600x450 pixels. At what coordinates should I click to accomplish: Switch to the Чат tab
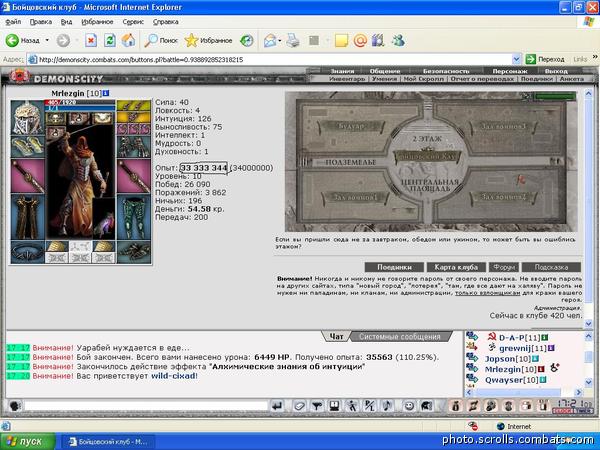click(x=336, y=336)
